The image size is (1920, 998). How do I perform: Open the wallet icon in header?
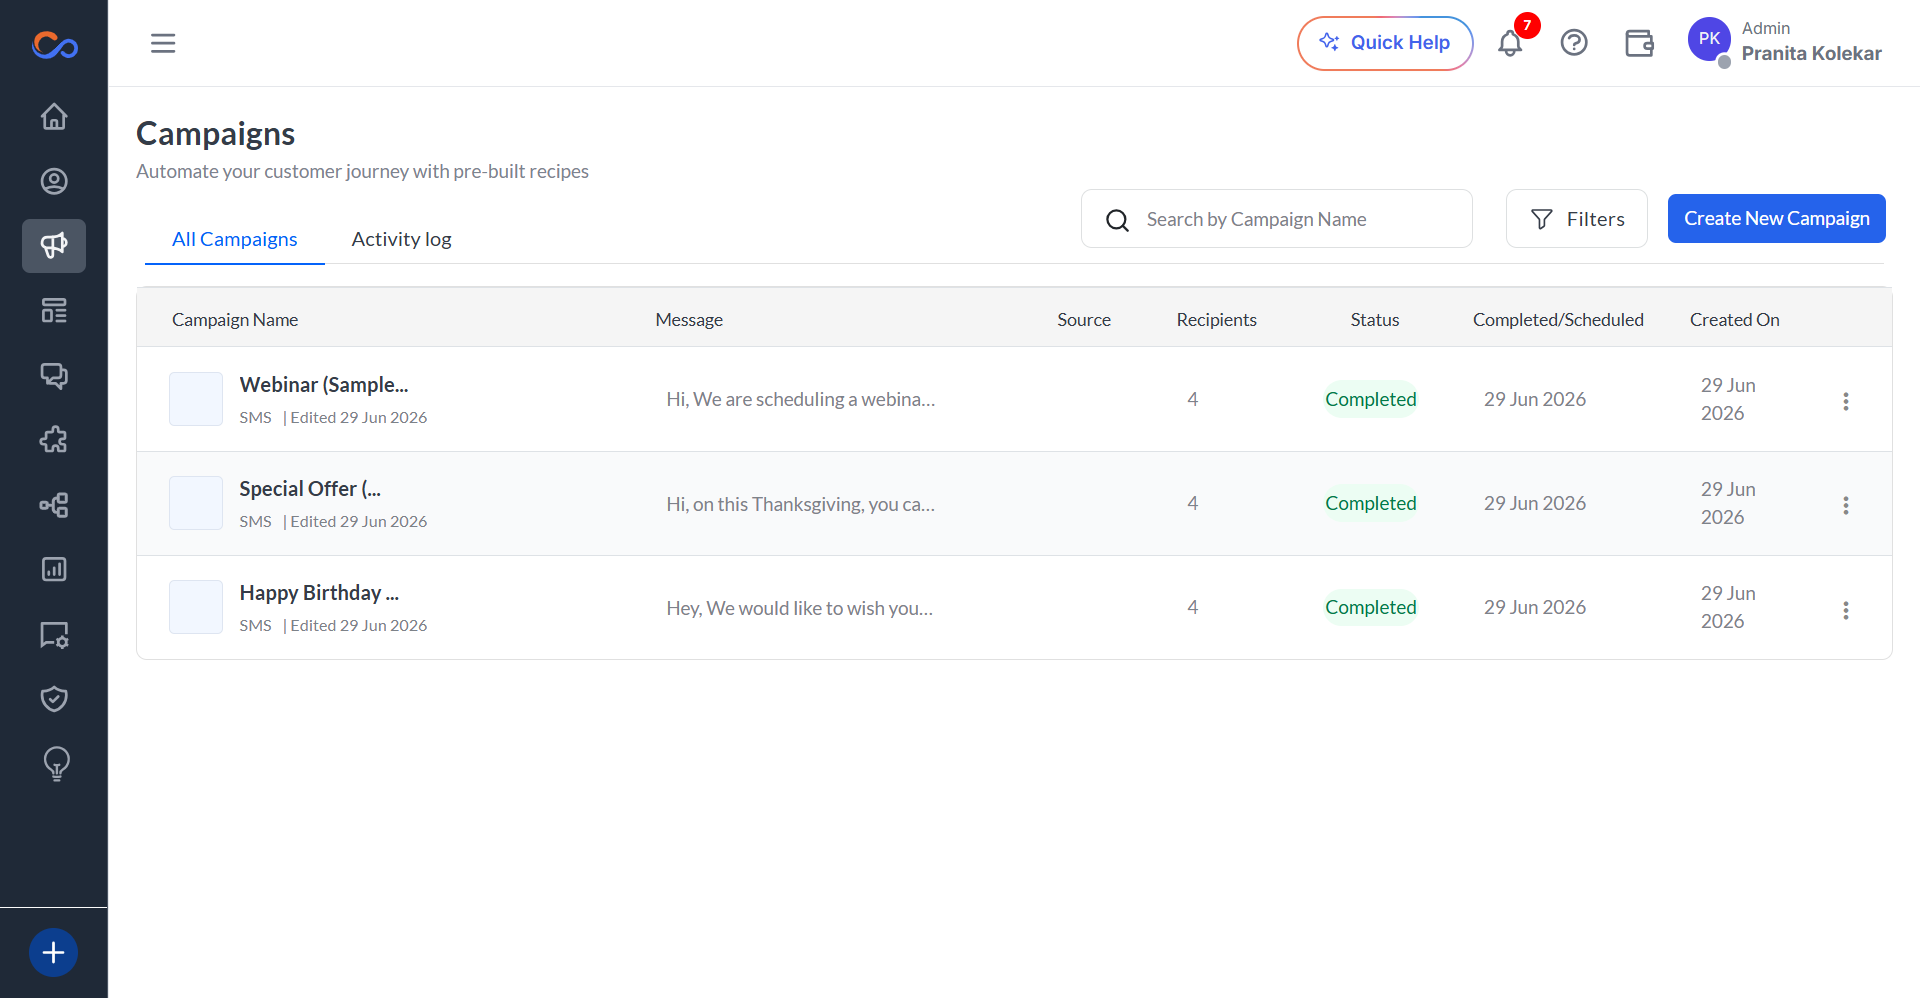click(1639, 43)
